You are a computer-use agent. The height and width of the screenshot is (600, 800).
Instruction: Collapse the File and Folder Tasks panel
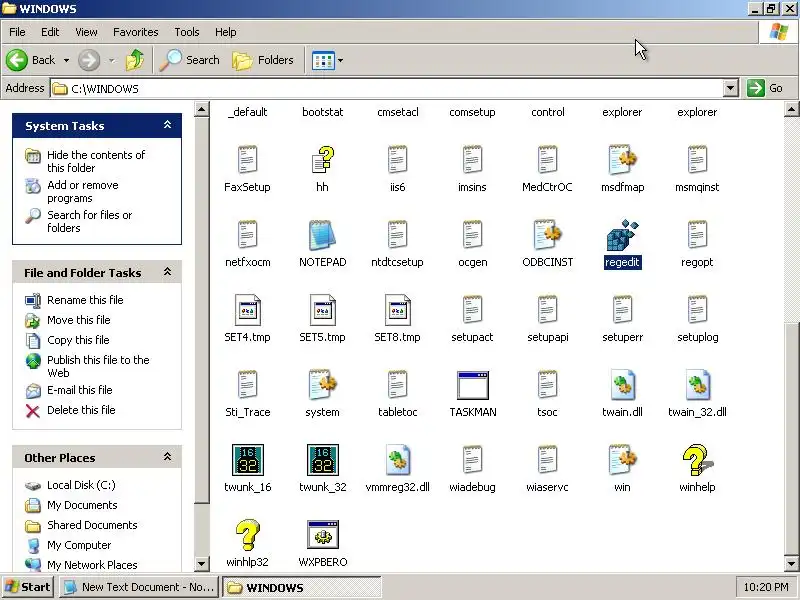coord(167,272)
